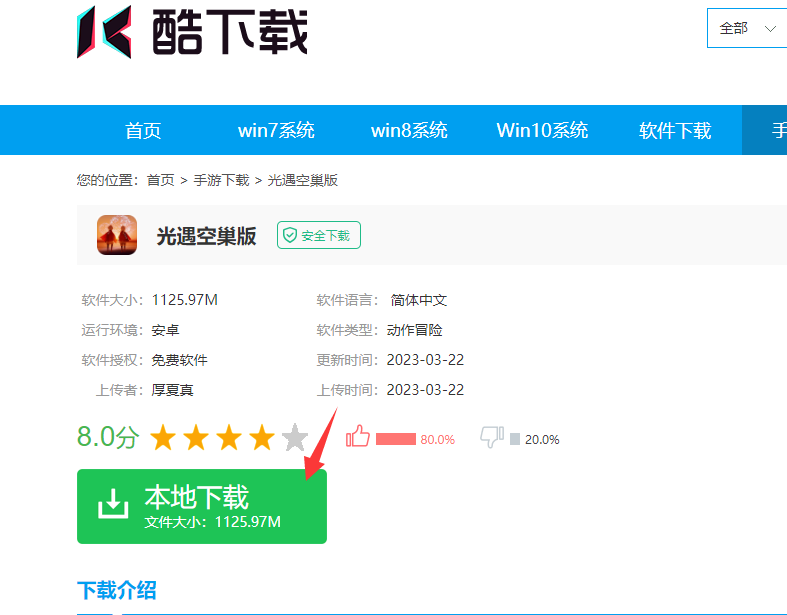Click the 安全下载 badge button
Screen dimensions: 787x615
pyautogui.click(x=319, y=235)
